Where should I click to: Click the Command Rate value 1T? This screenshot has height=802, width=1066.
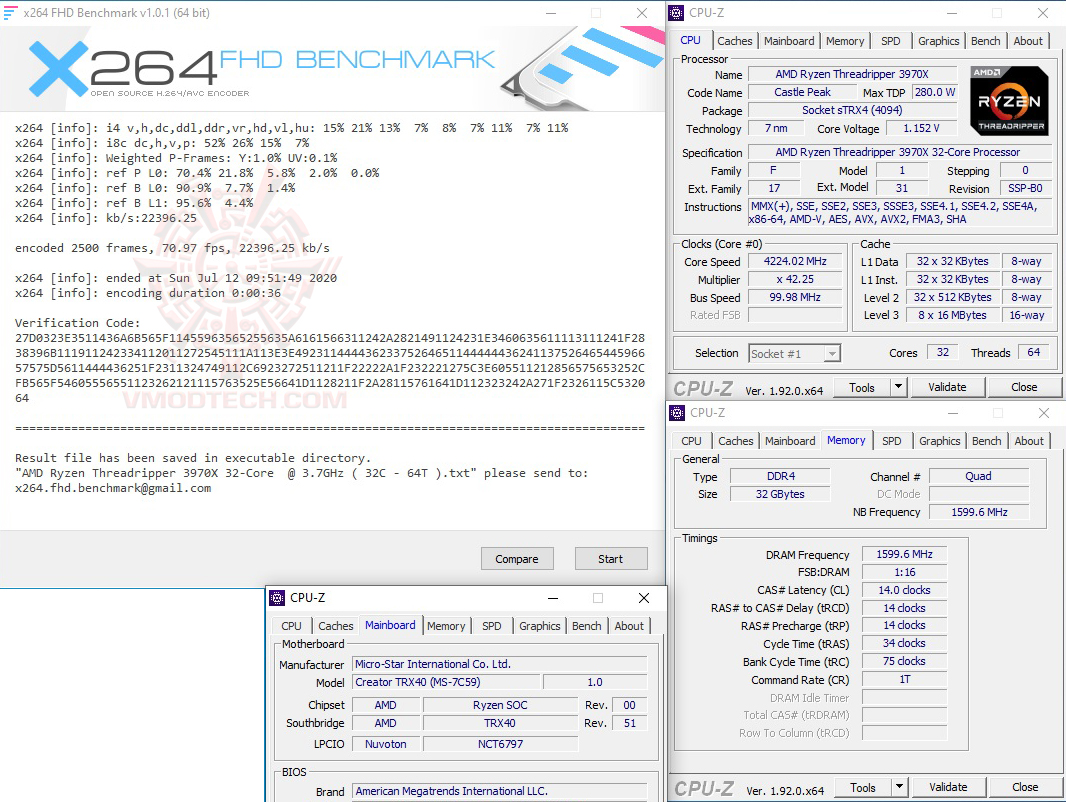click(x=904, y=680)
